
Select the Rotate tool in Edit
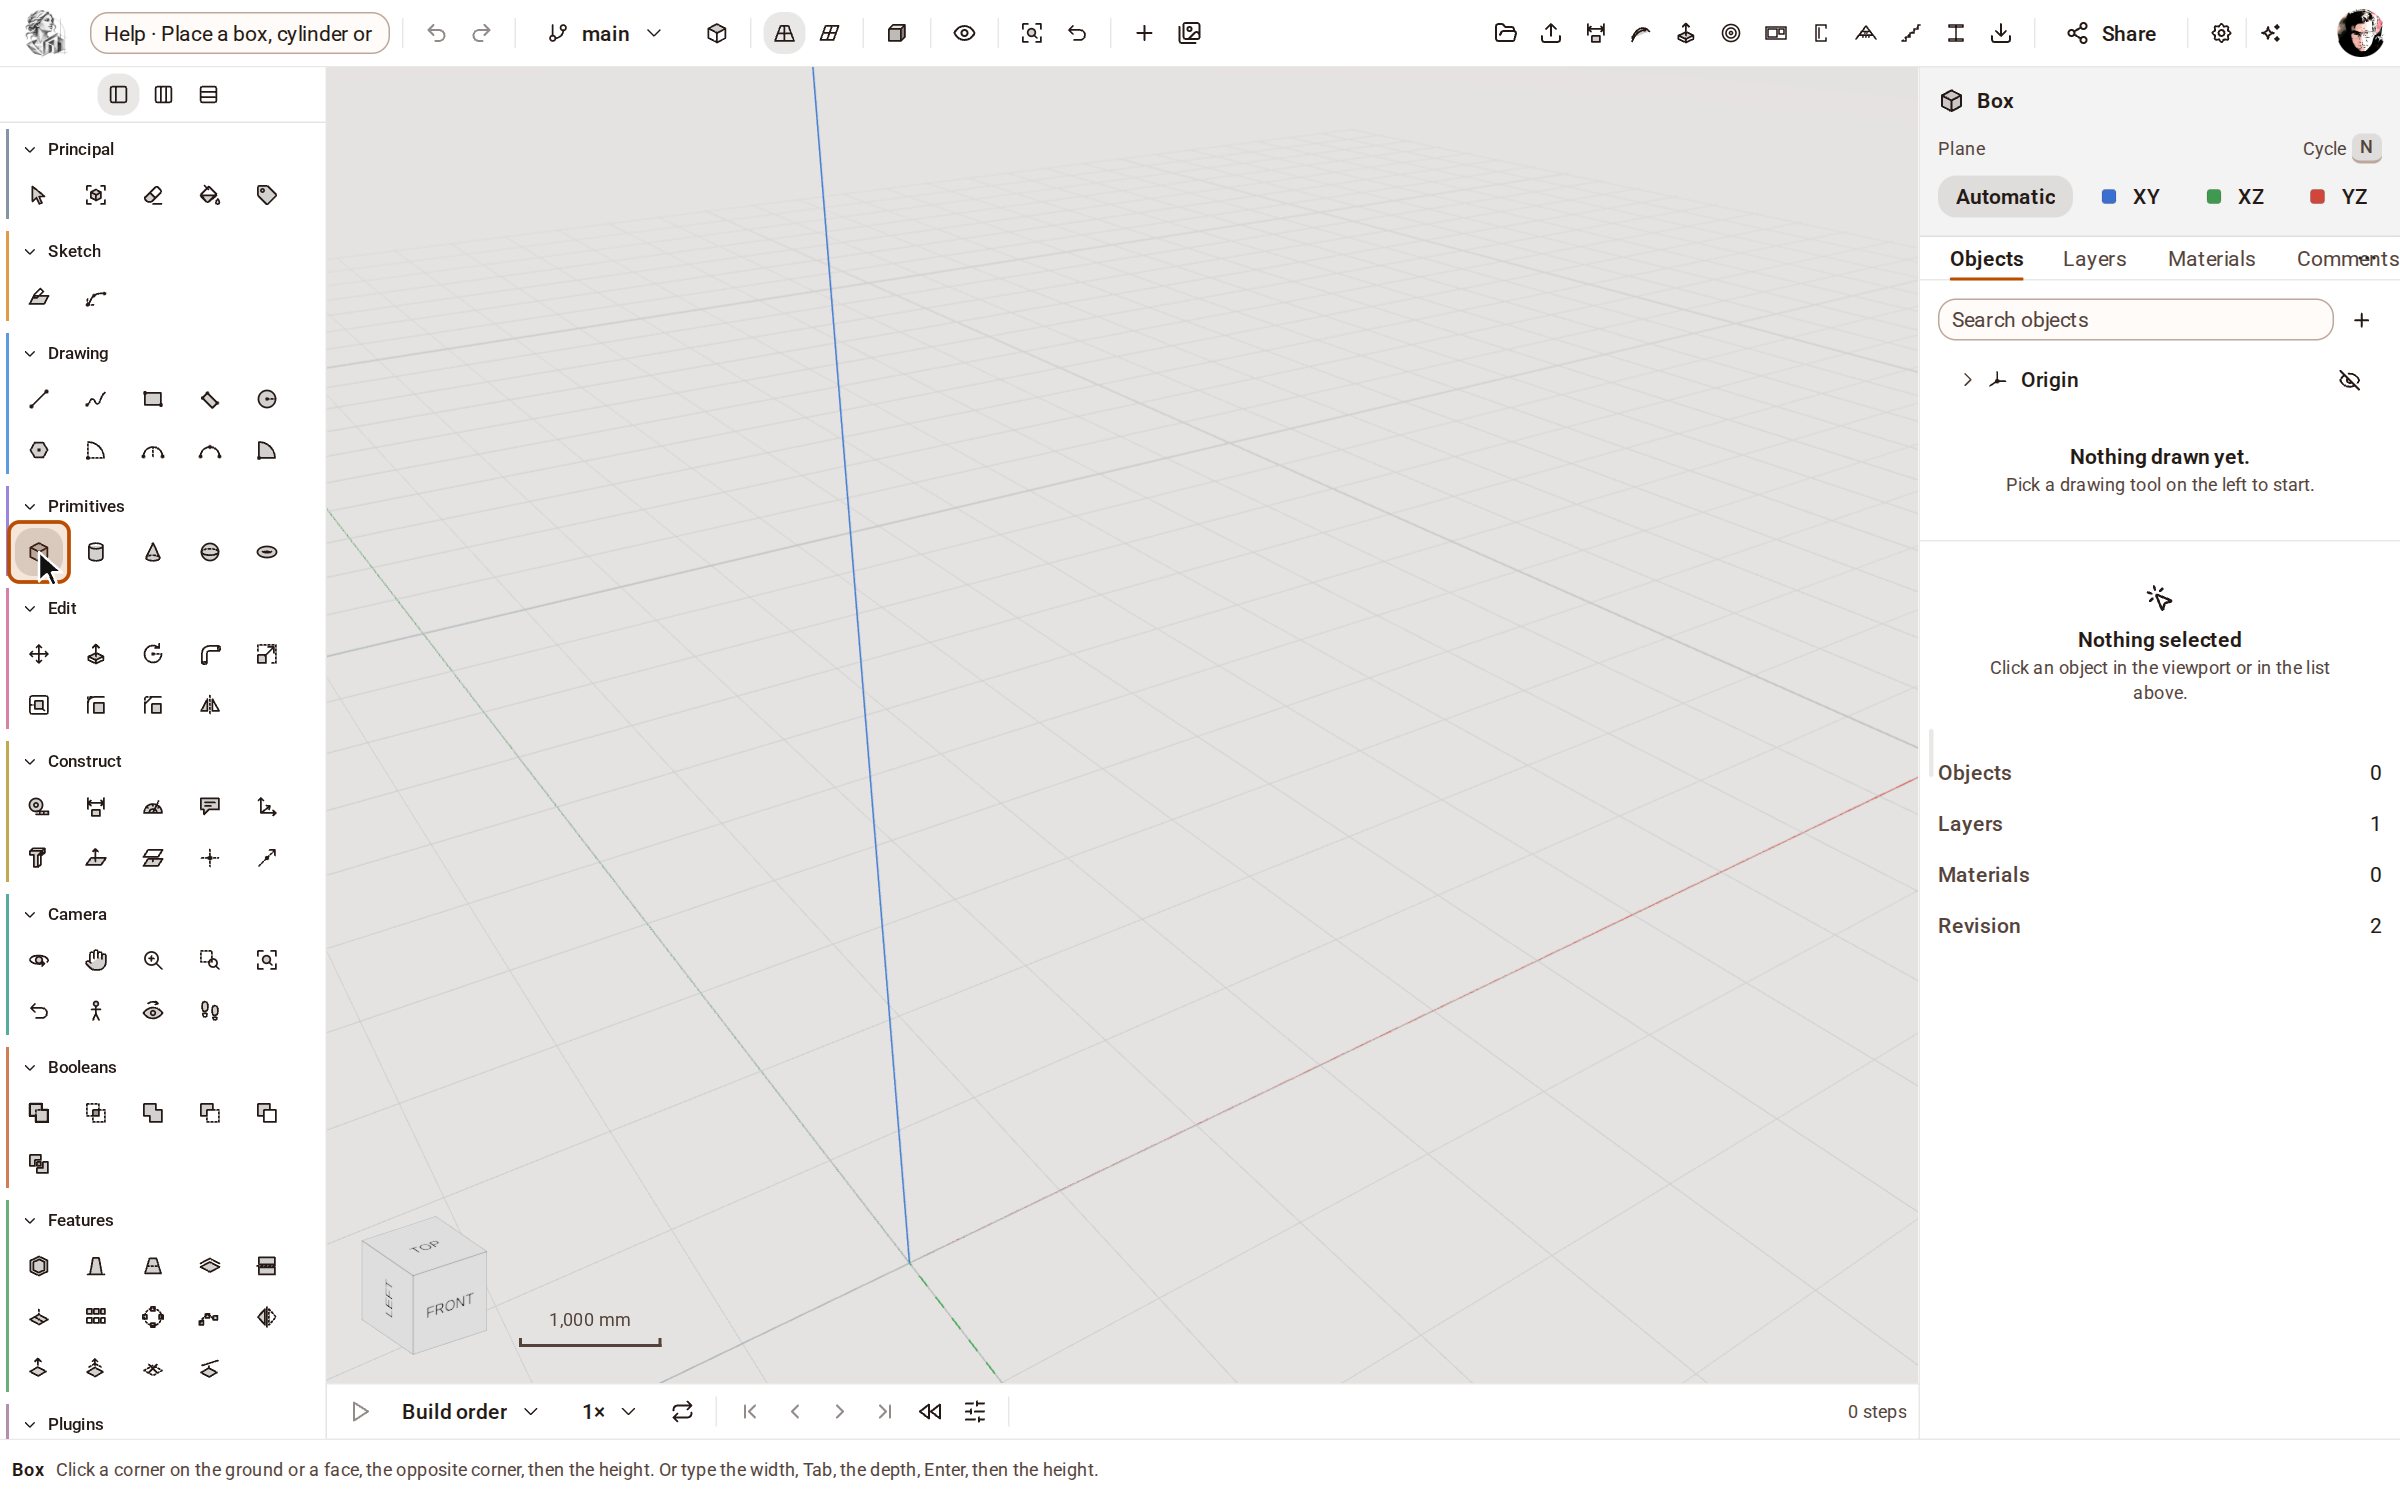153,654
